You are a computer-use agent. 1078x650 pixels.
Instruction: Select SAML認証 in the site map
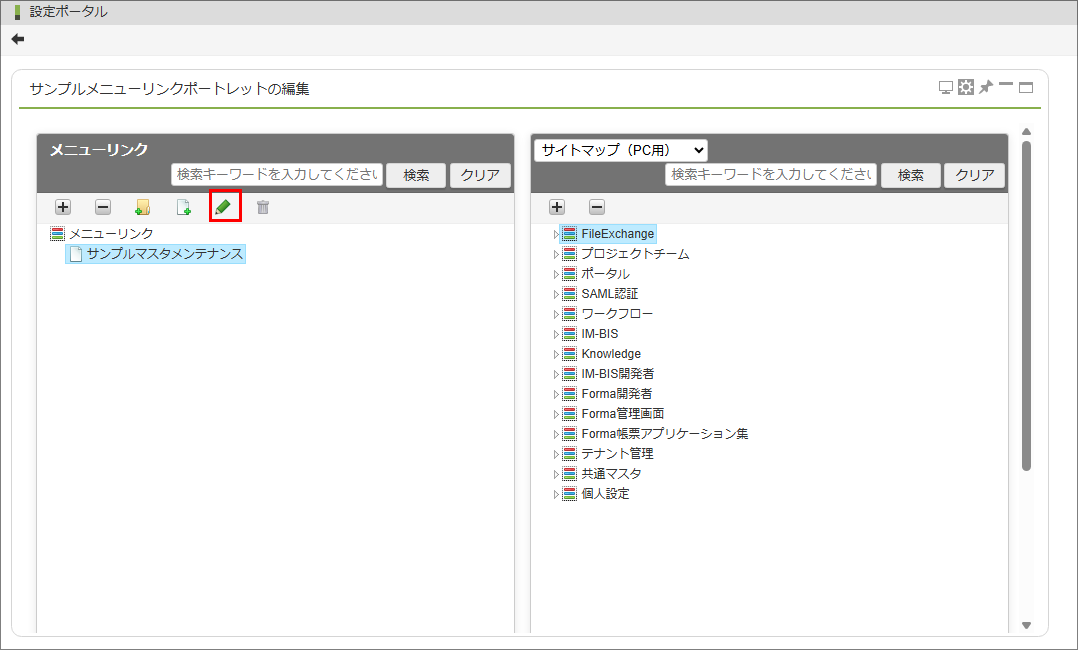click(x=610, y=294)
